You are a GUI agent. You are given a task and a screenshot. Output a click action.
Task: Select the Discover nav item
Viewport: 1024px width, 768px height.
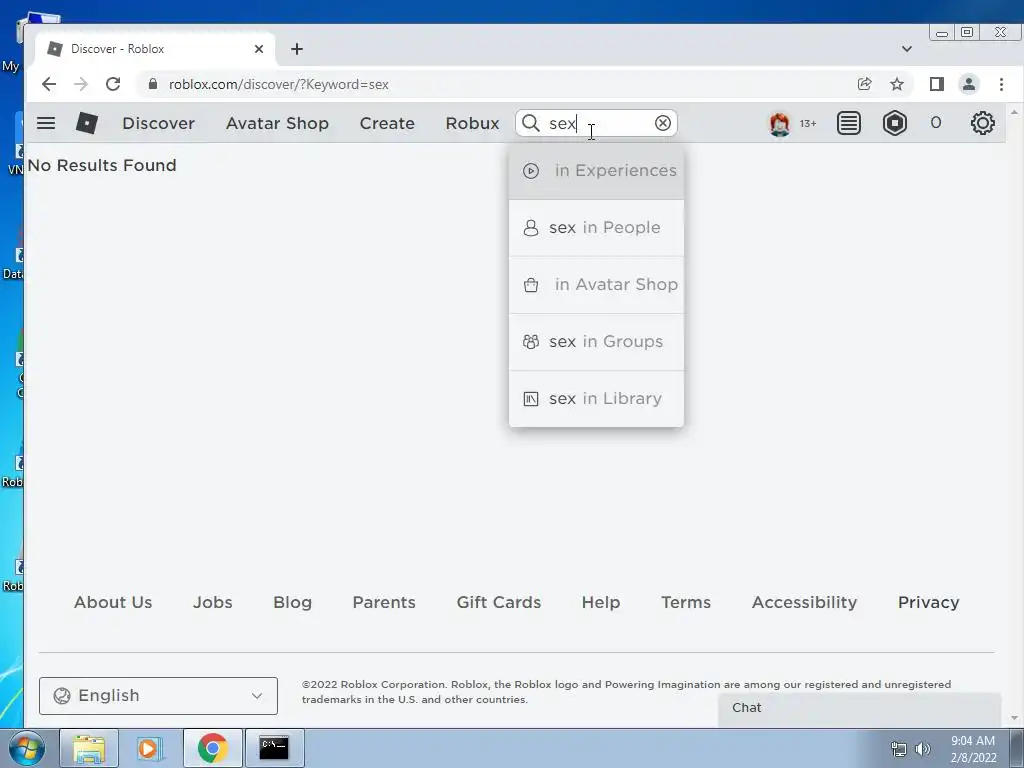coord(158,123)
